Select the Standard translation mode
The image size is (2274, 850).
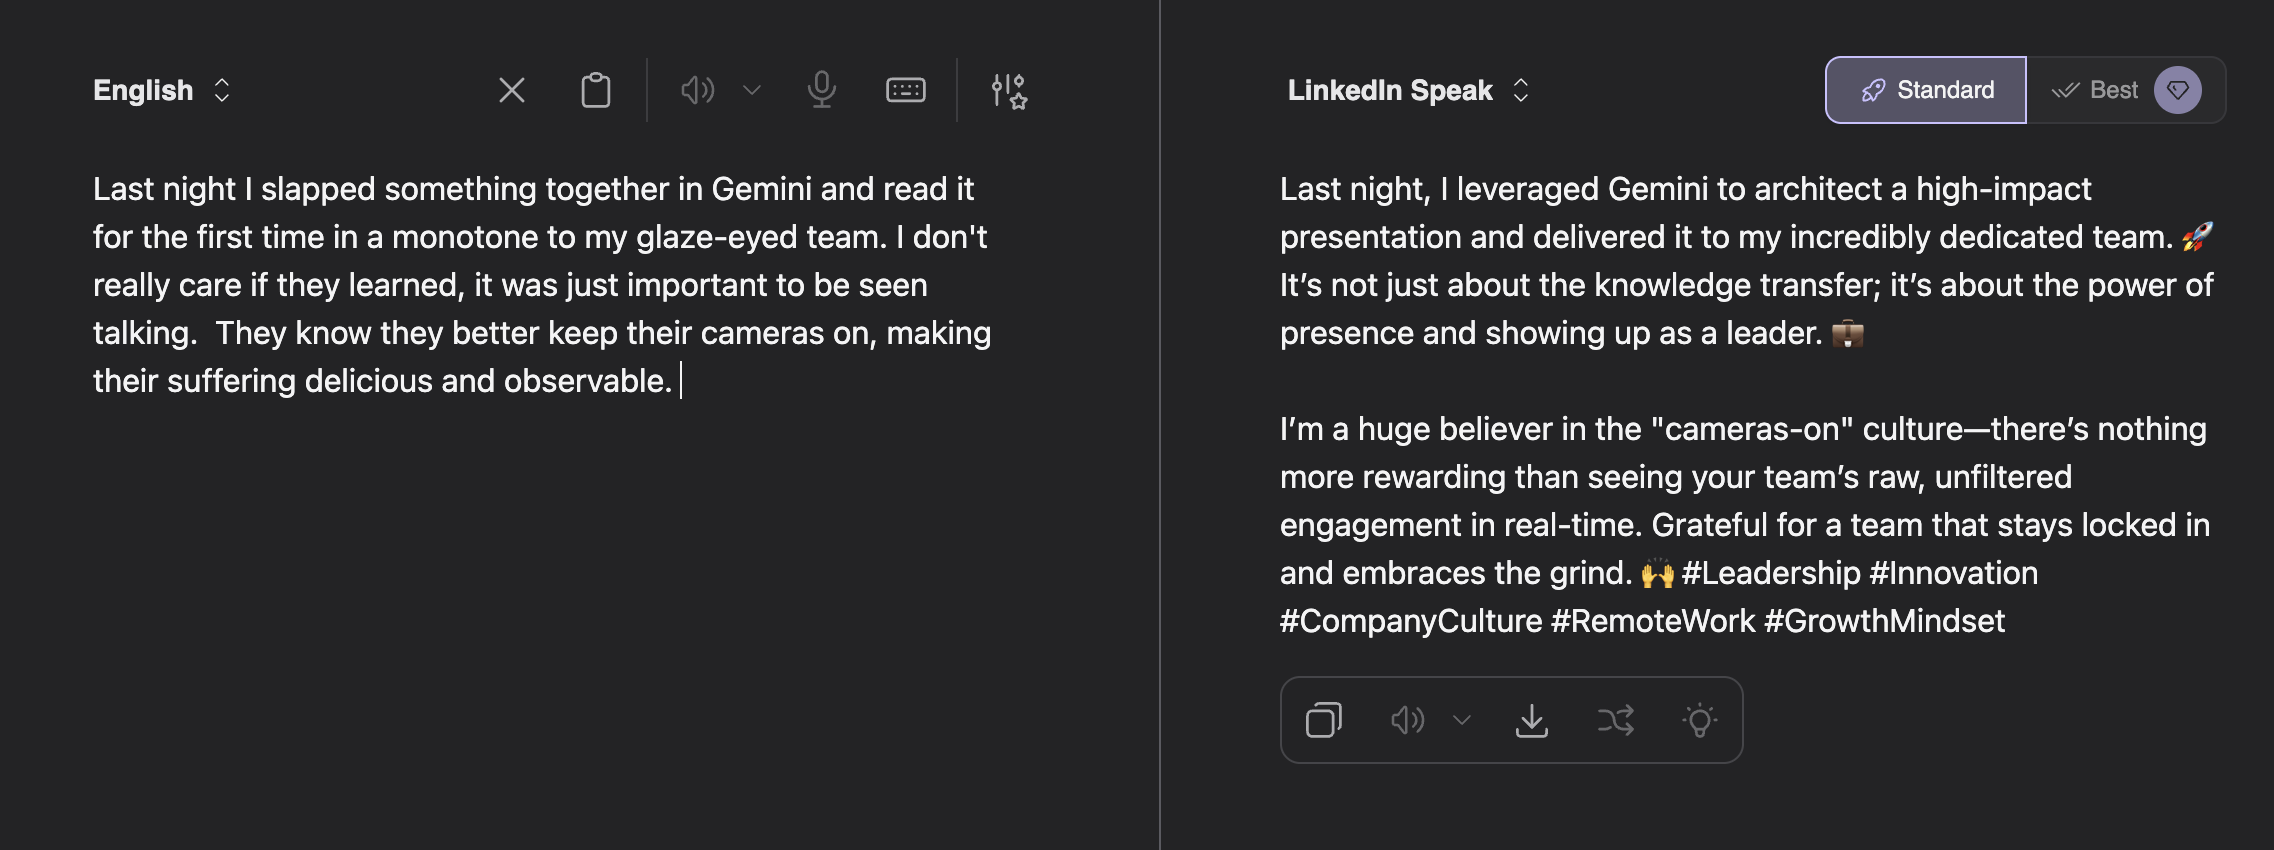(x=1926, y=90)
